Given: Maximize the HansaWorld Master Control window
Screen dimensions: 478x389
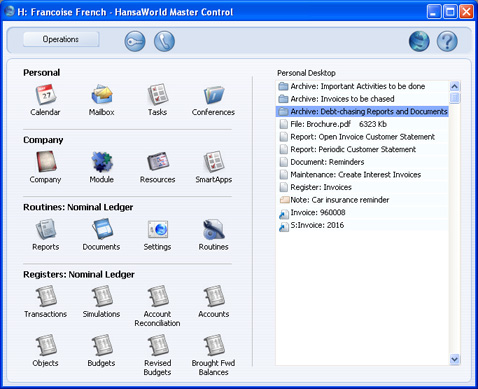Looking at the screenshot, I should pos(450,12).
